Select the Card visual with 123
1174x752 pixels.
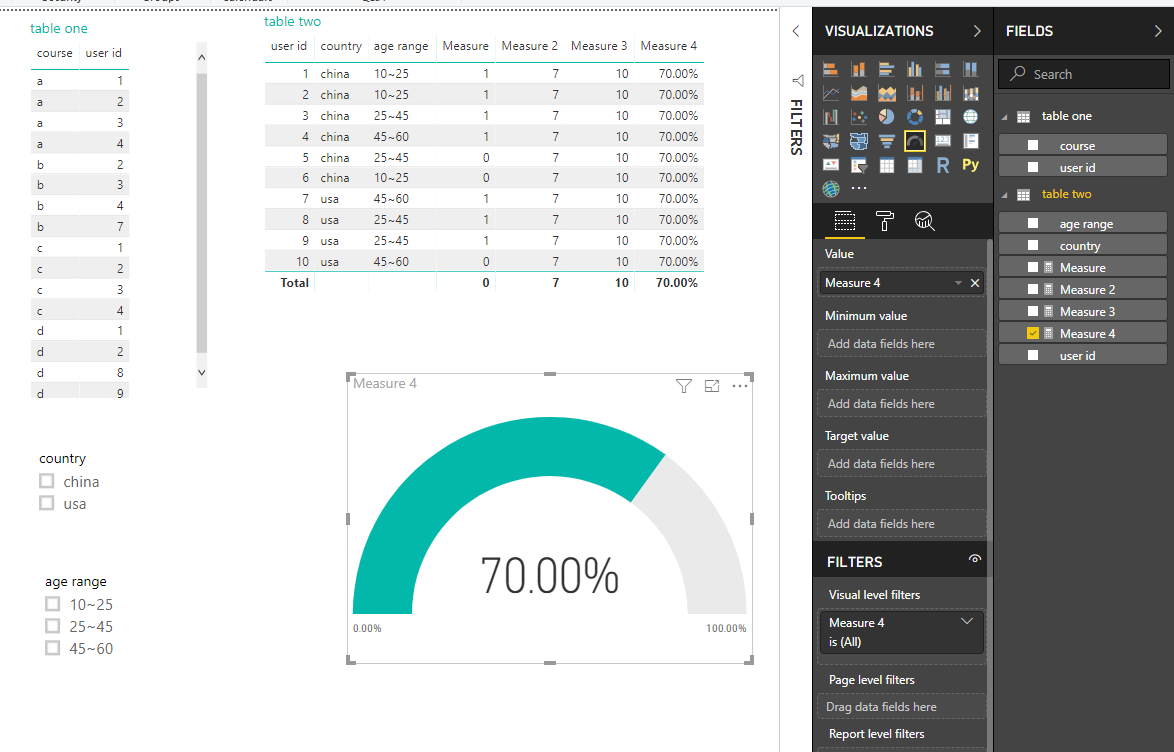943,141
